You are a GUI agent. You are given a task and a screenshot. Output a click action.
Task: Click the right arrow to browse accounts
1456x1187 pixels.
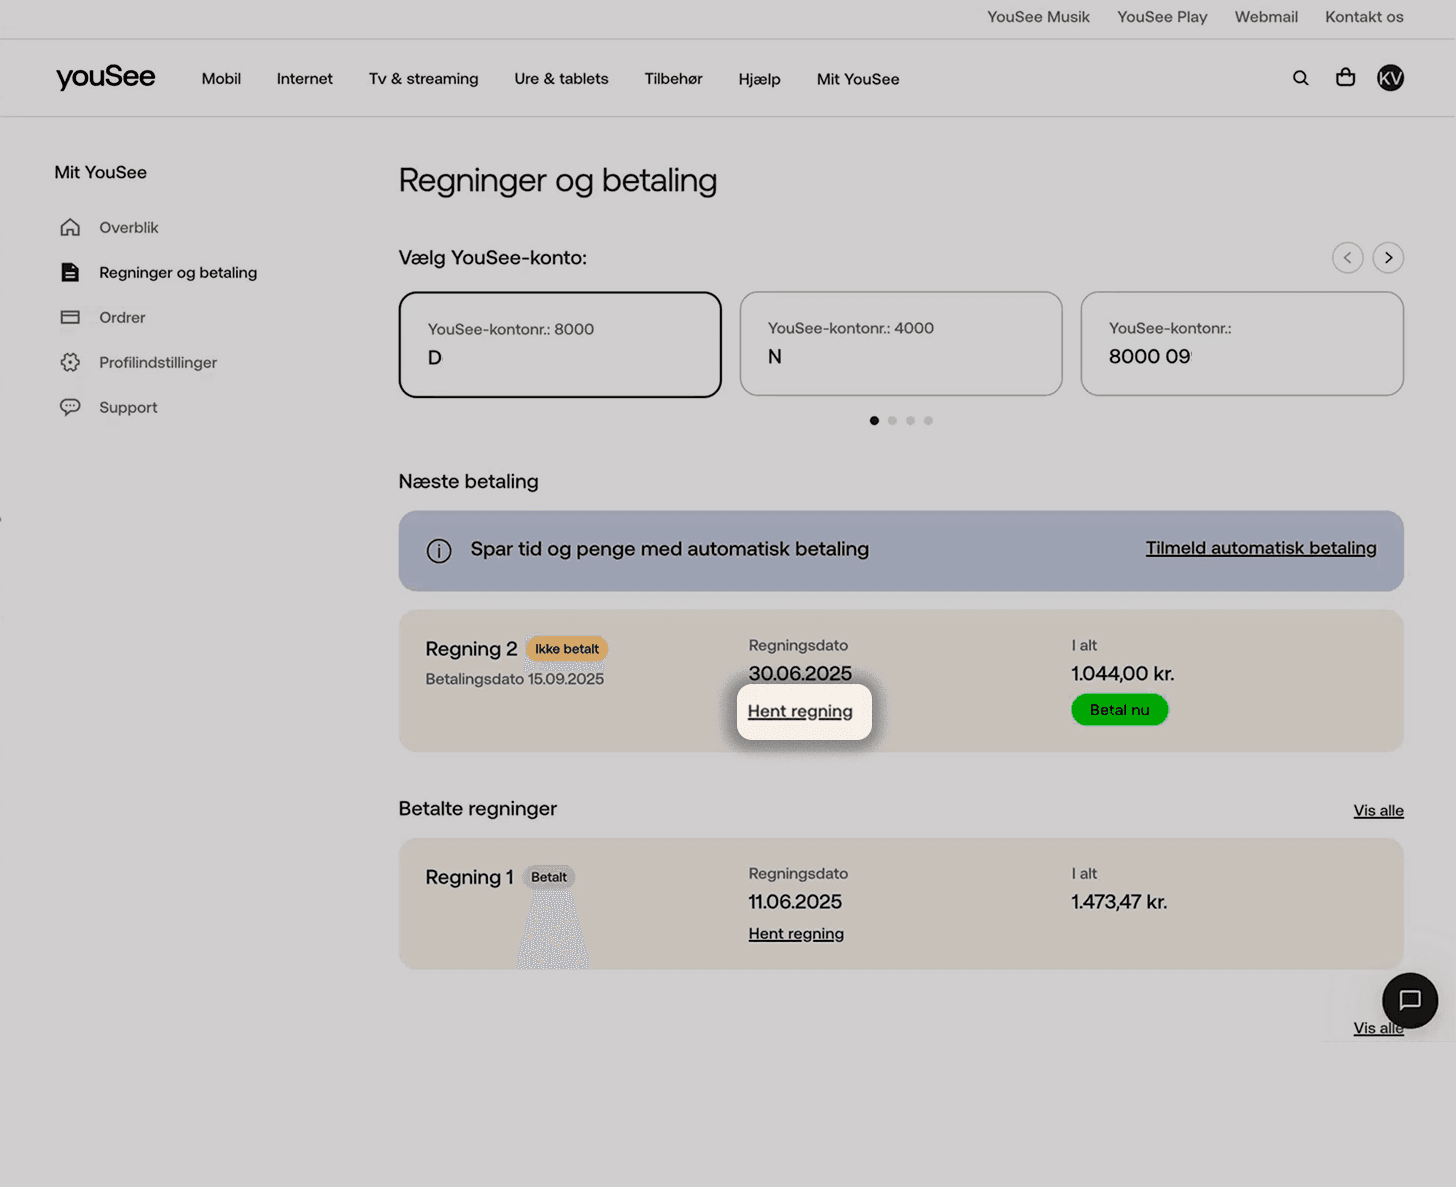tap(1388, 257)
